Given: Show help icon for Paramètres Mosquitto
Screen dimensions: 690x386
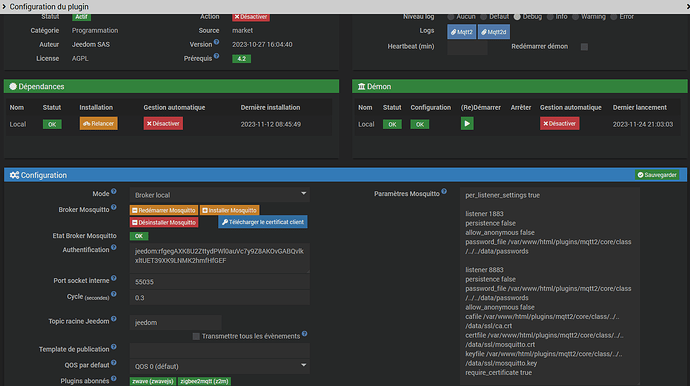Looking at the screenshot, I should tap(444, 191).
